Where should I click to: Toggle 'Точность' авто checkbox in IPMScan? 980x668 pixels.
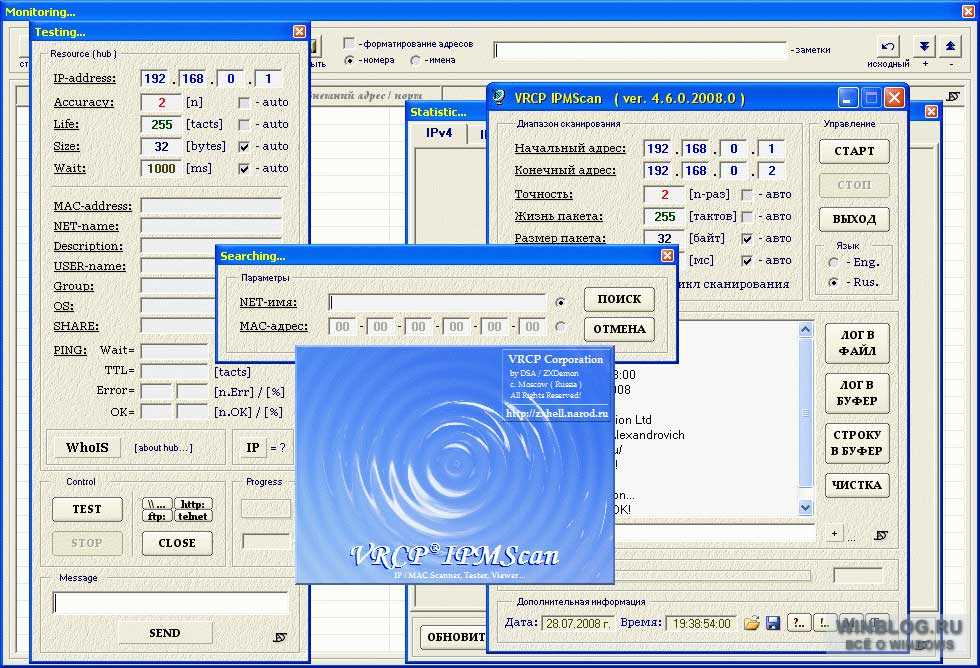click(747, 195)
